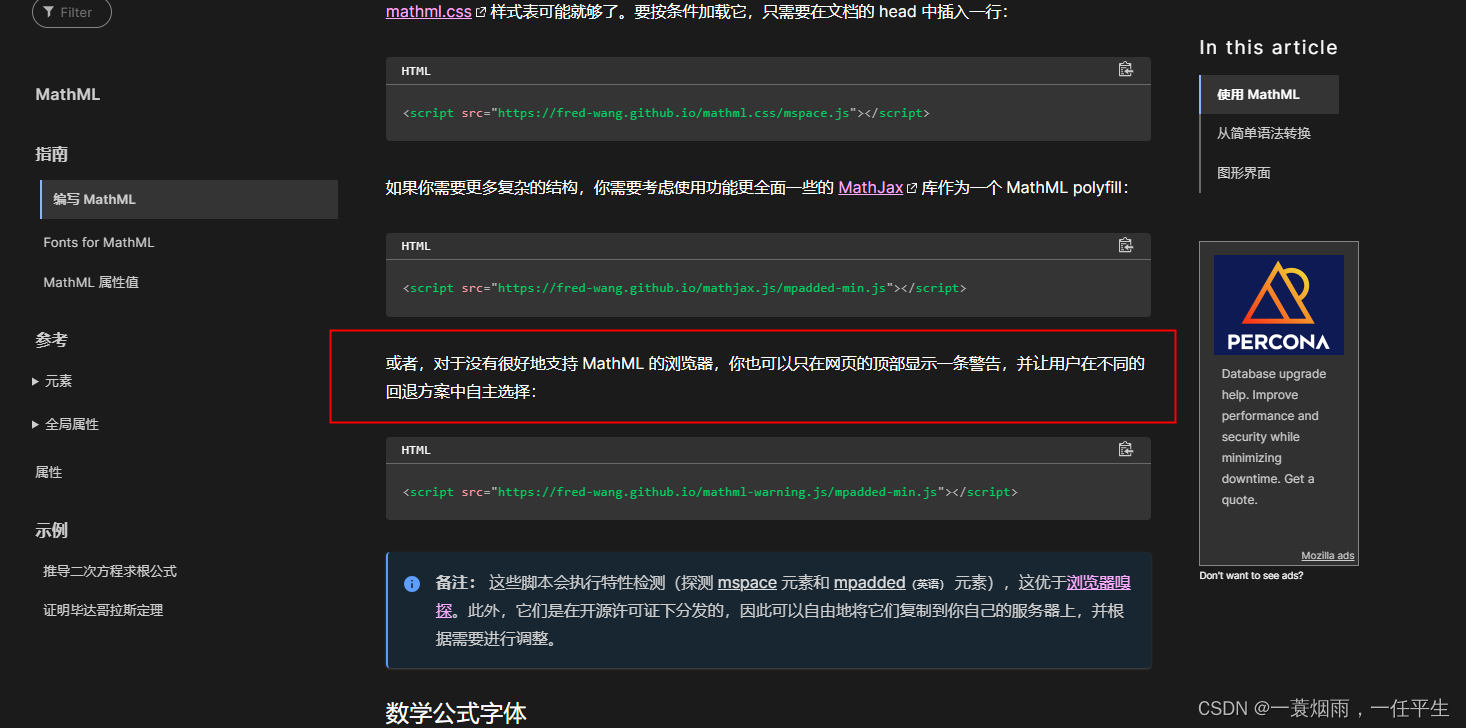
Task: Open 证明毕达哥拉斯定理 example
Action: tap(103, 610)
